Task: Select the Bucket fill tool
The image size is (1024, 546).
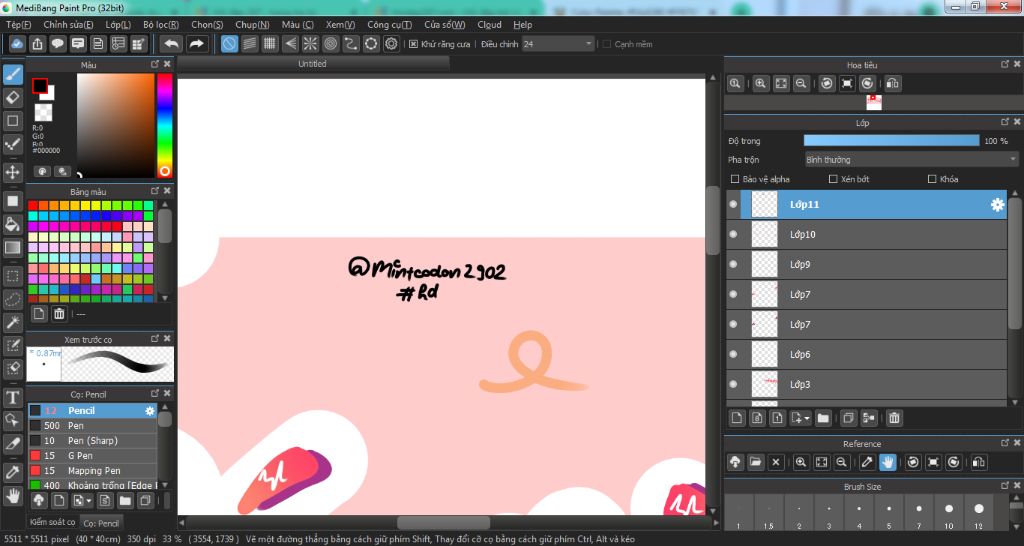Action: click(12, 224)
